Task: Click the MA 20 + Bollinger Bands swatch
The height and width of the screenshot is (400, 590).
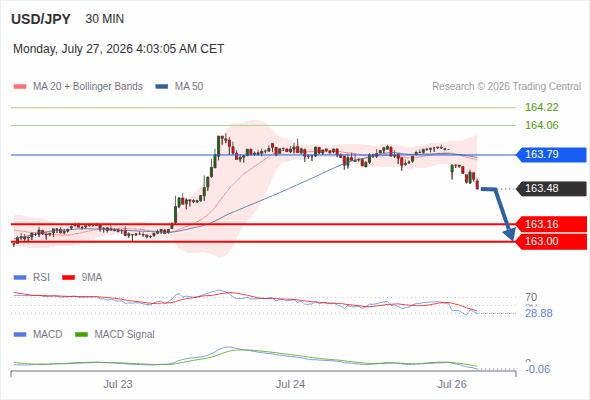Action: pyautogui.click(x=20, y=87)
